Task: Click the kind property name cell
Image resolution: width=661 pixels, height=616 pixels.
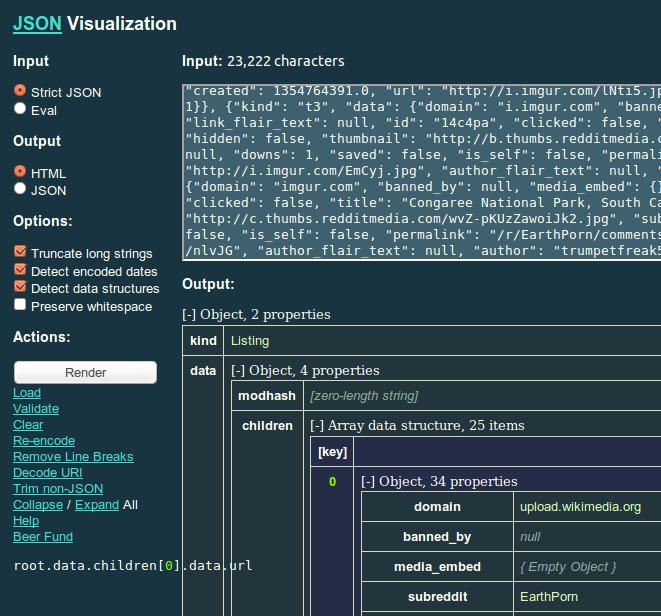Action: pyautogui.click(x=203, y=341)
